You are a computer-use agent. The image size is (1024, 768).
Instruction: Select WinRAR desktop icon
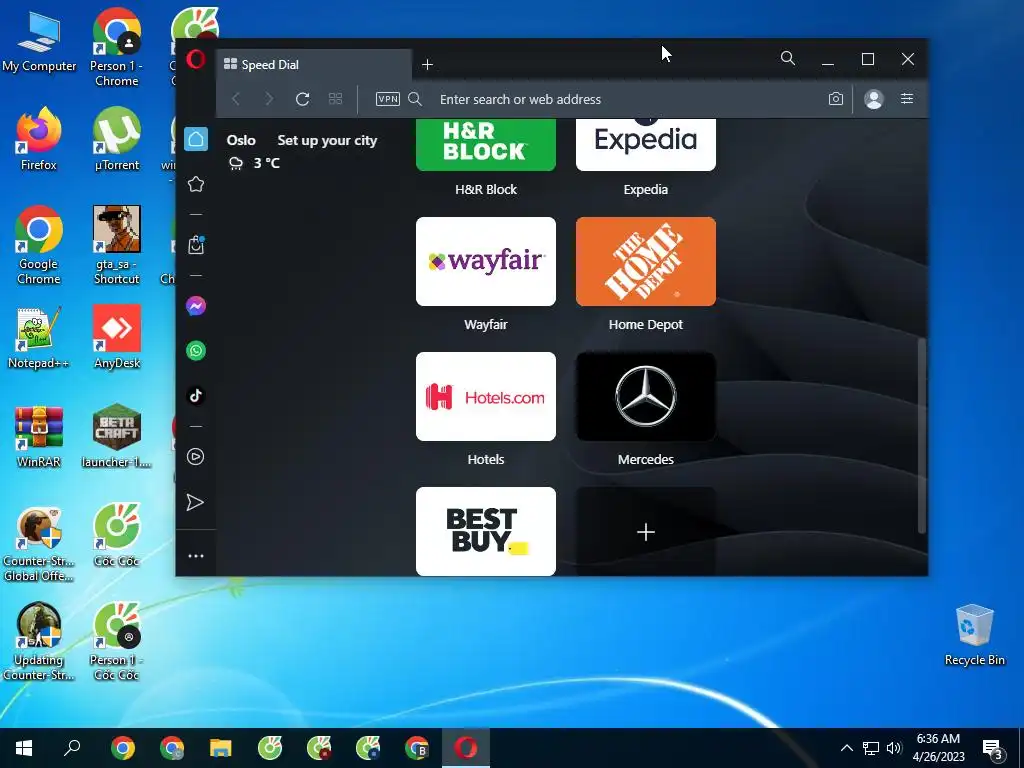pyautogui.click(x=39, y=436)
